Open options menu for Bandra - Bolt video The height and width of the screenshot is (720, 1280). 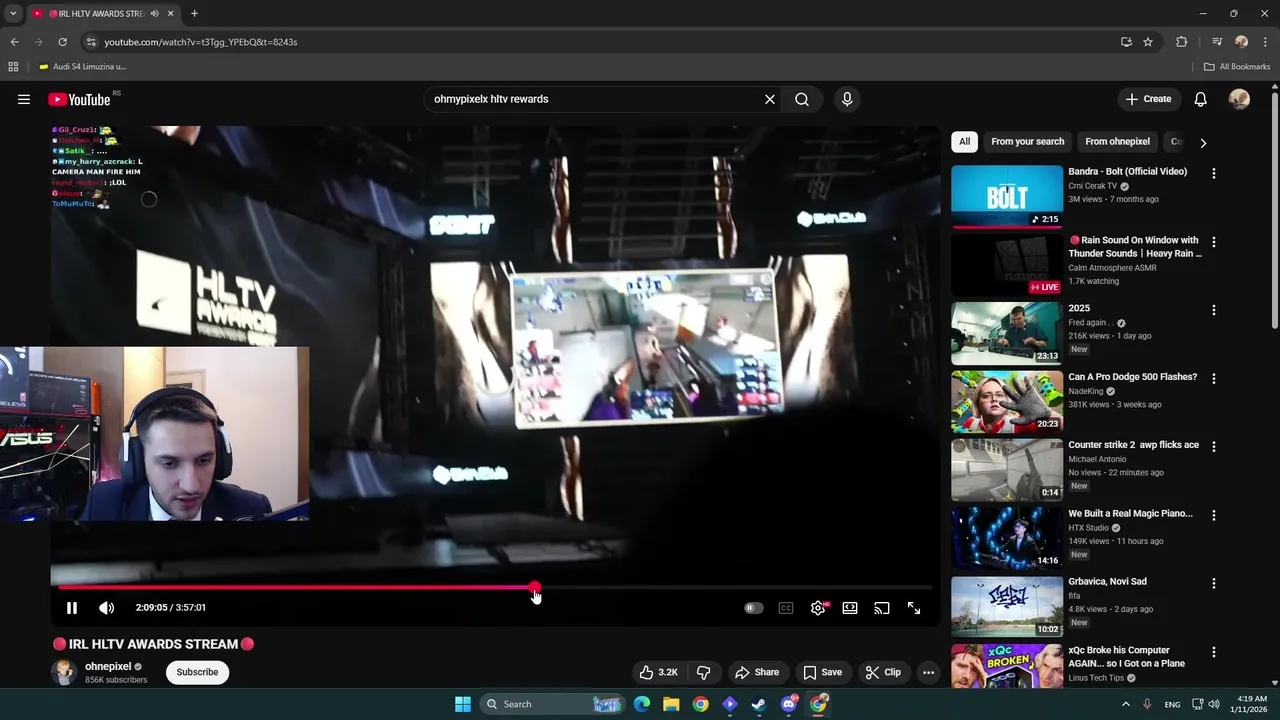[1214, 174]
